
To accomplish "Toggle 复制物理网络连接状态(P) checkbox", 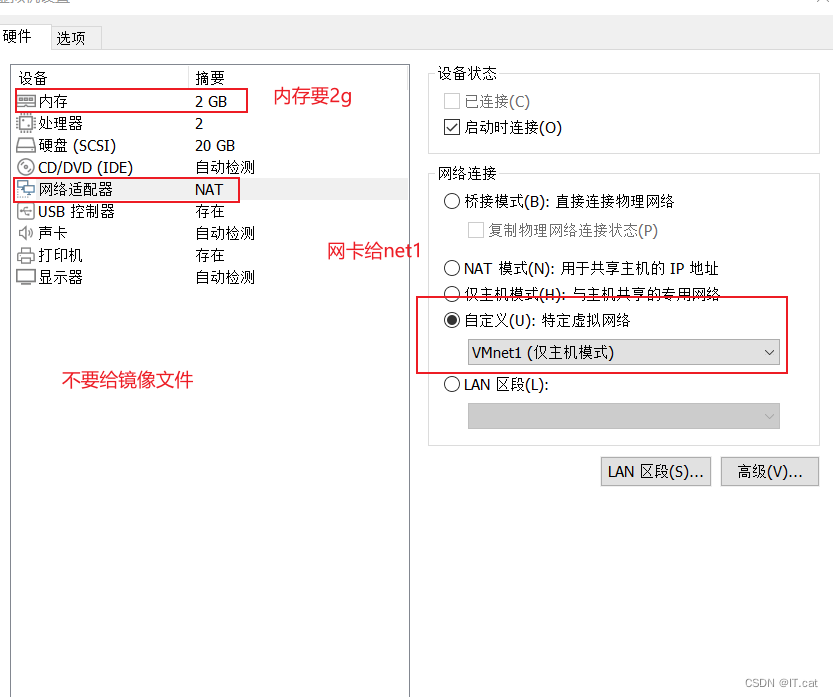I will point(475,231).
